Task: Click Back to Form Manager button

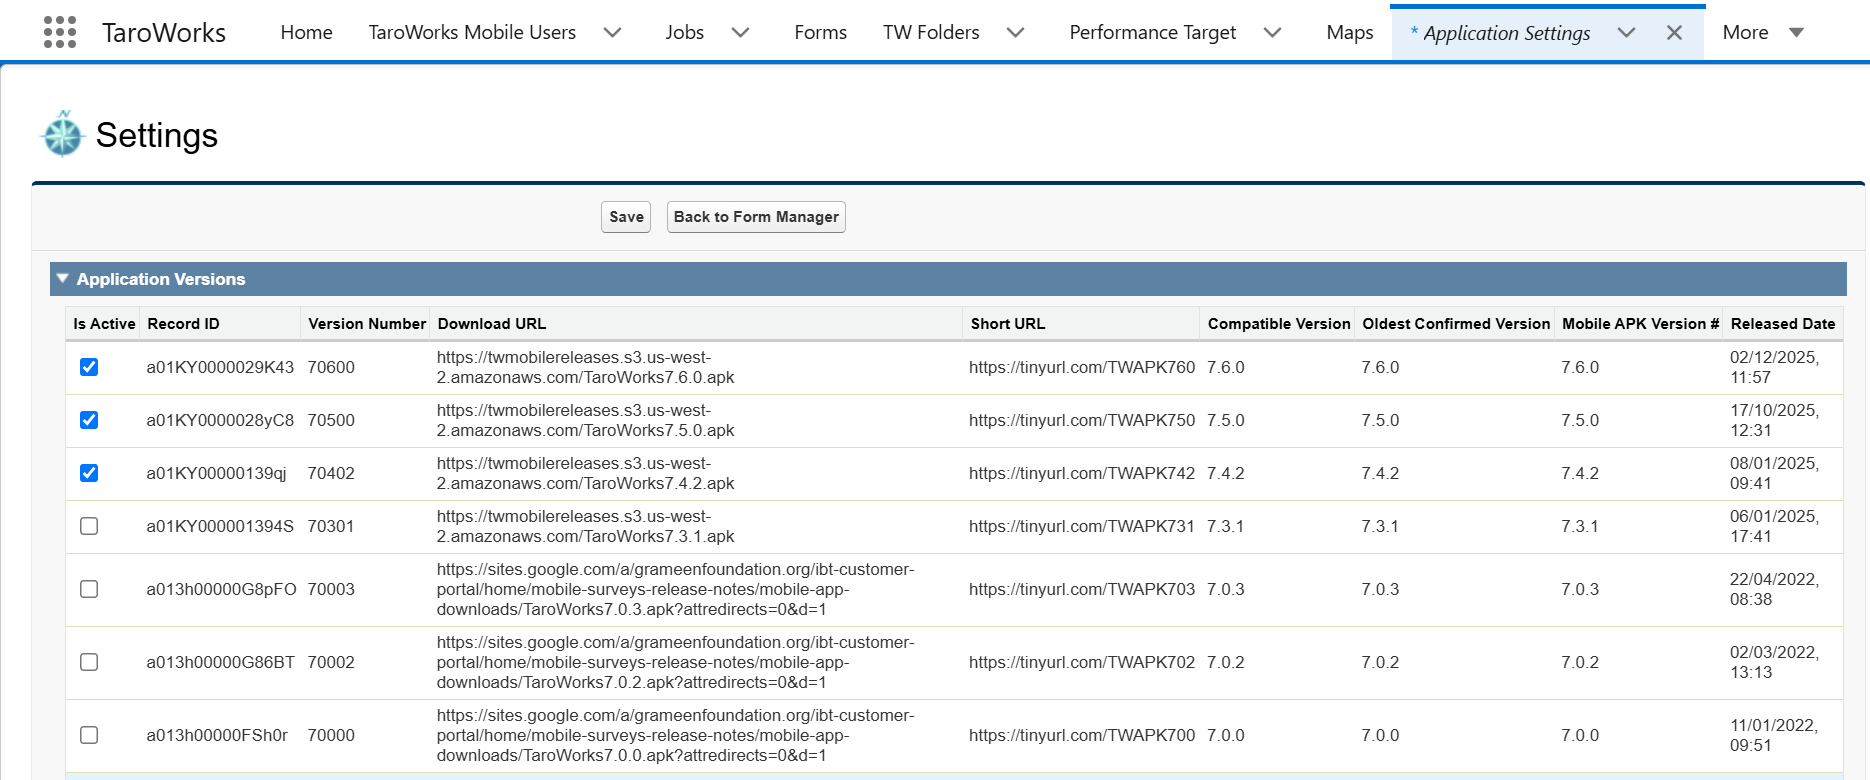Action: point(756,217)
